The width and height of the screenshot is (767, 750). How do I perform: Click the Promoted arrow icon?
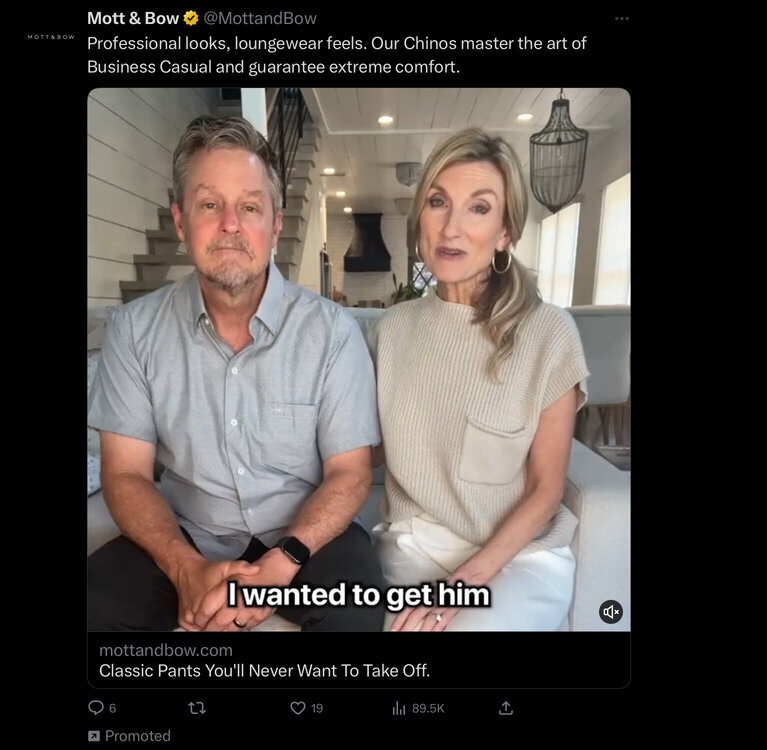point(94,736)
